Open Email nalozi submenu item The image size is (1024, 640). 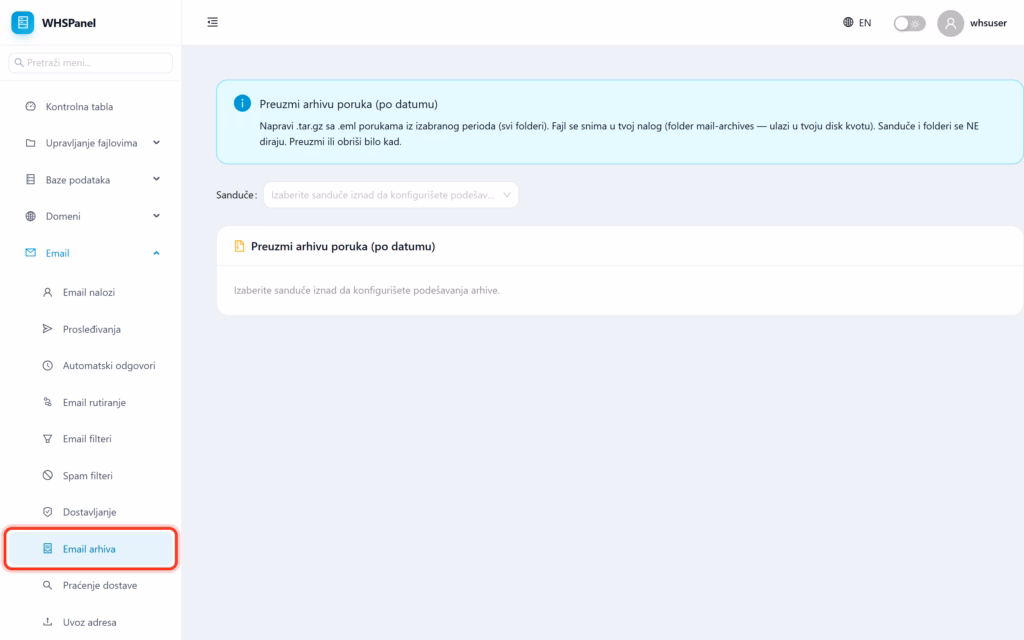pyautogui.click(x=91, y=293)
